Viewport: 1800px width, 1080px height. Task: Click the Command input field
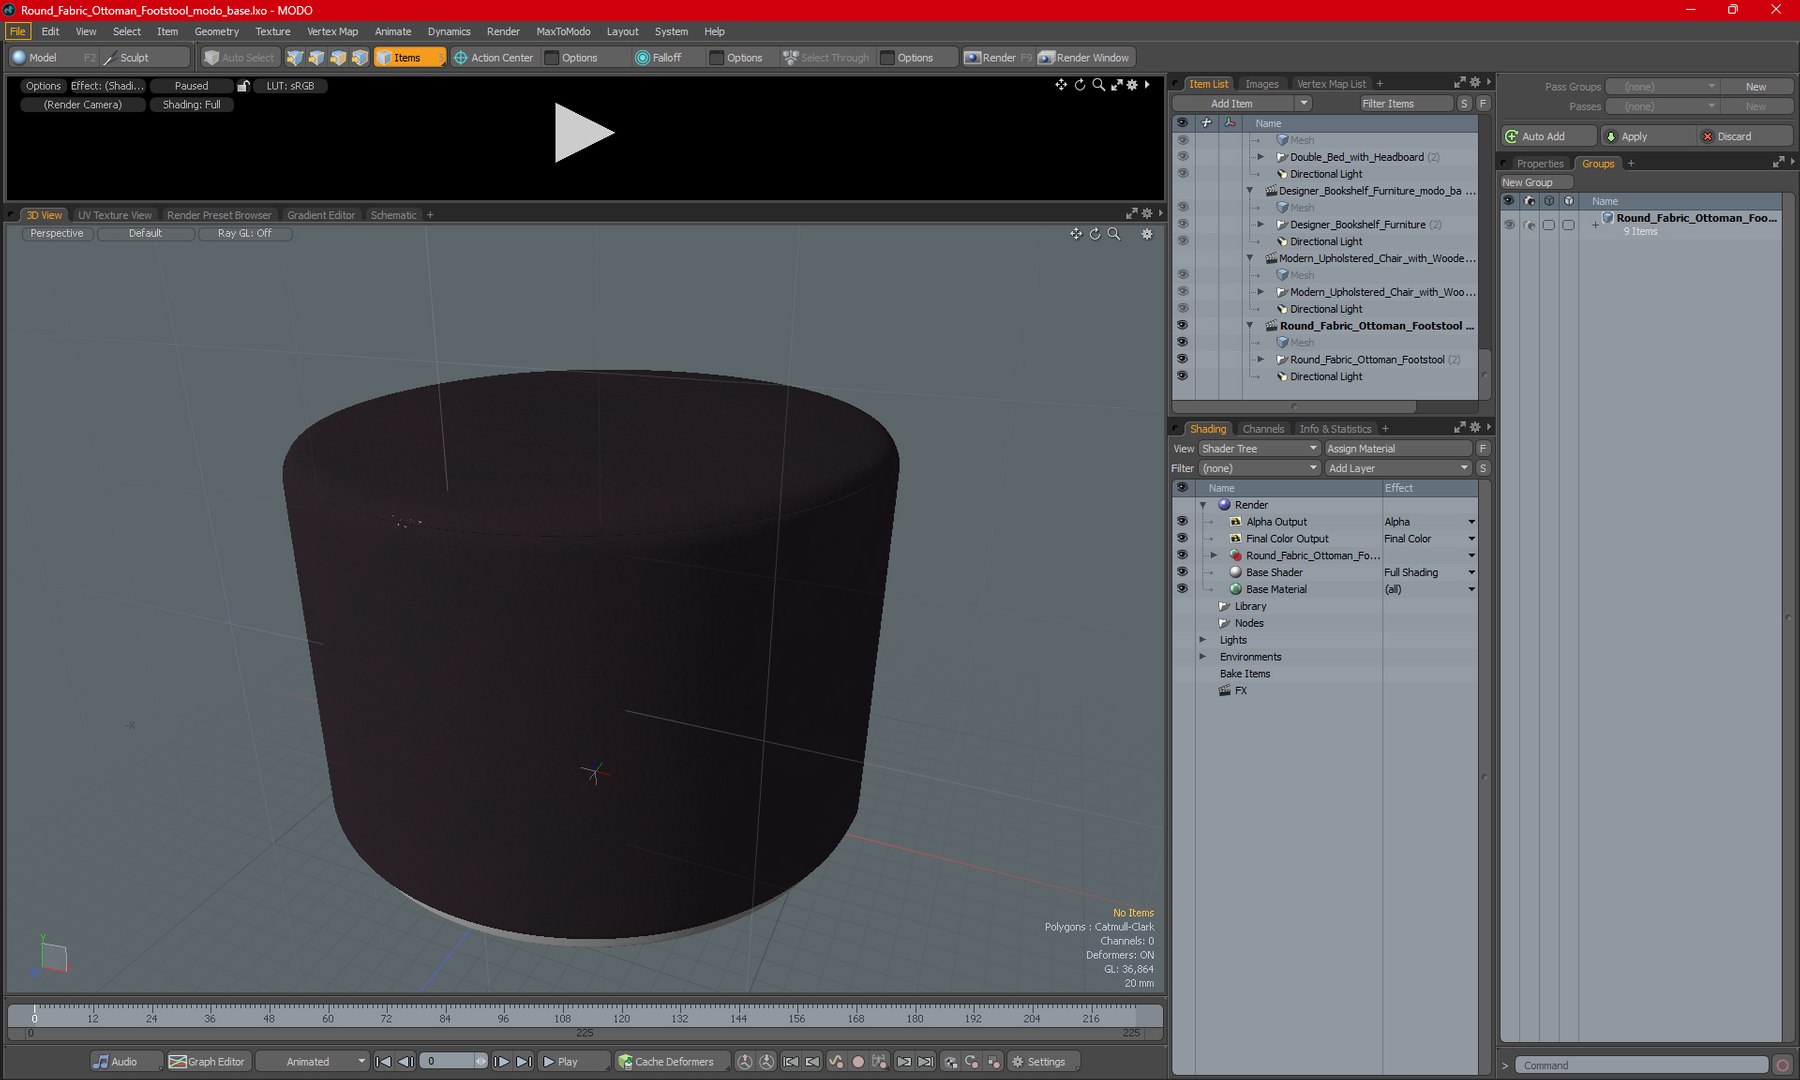point(1640,1066)
